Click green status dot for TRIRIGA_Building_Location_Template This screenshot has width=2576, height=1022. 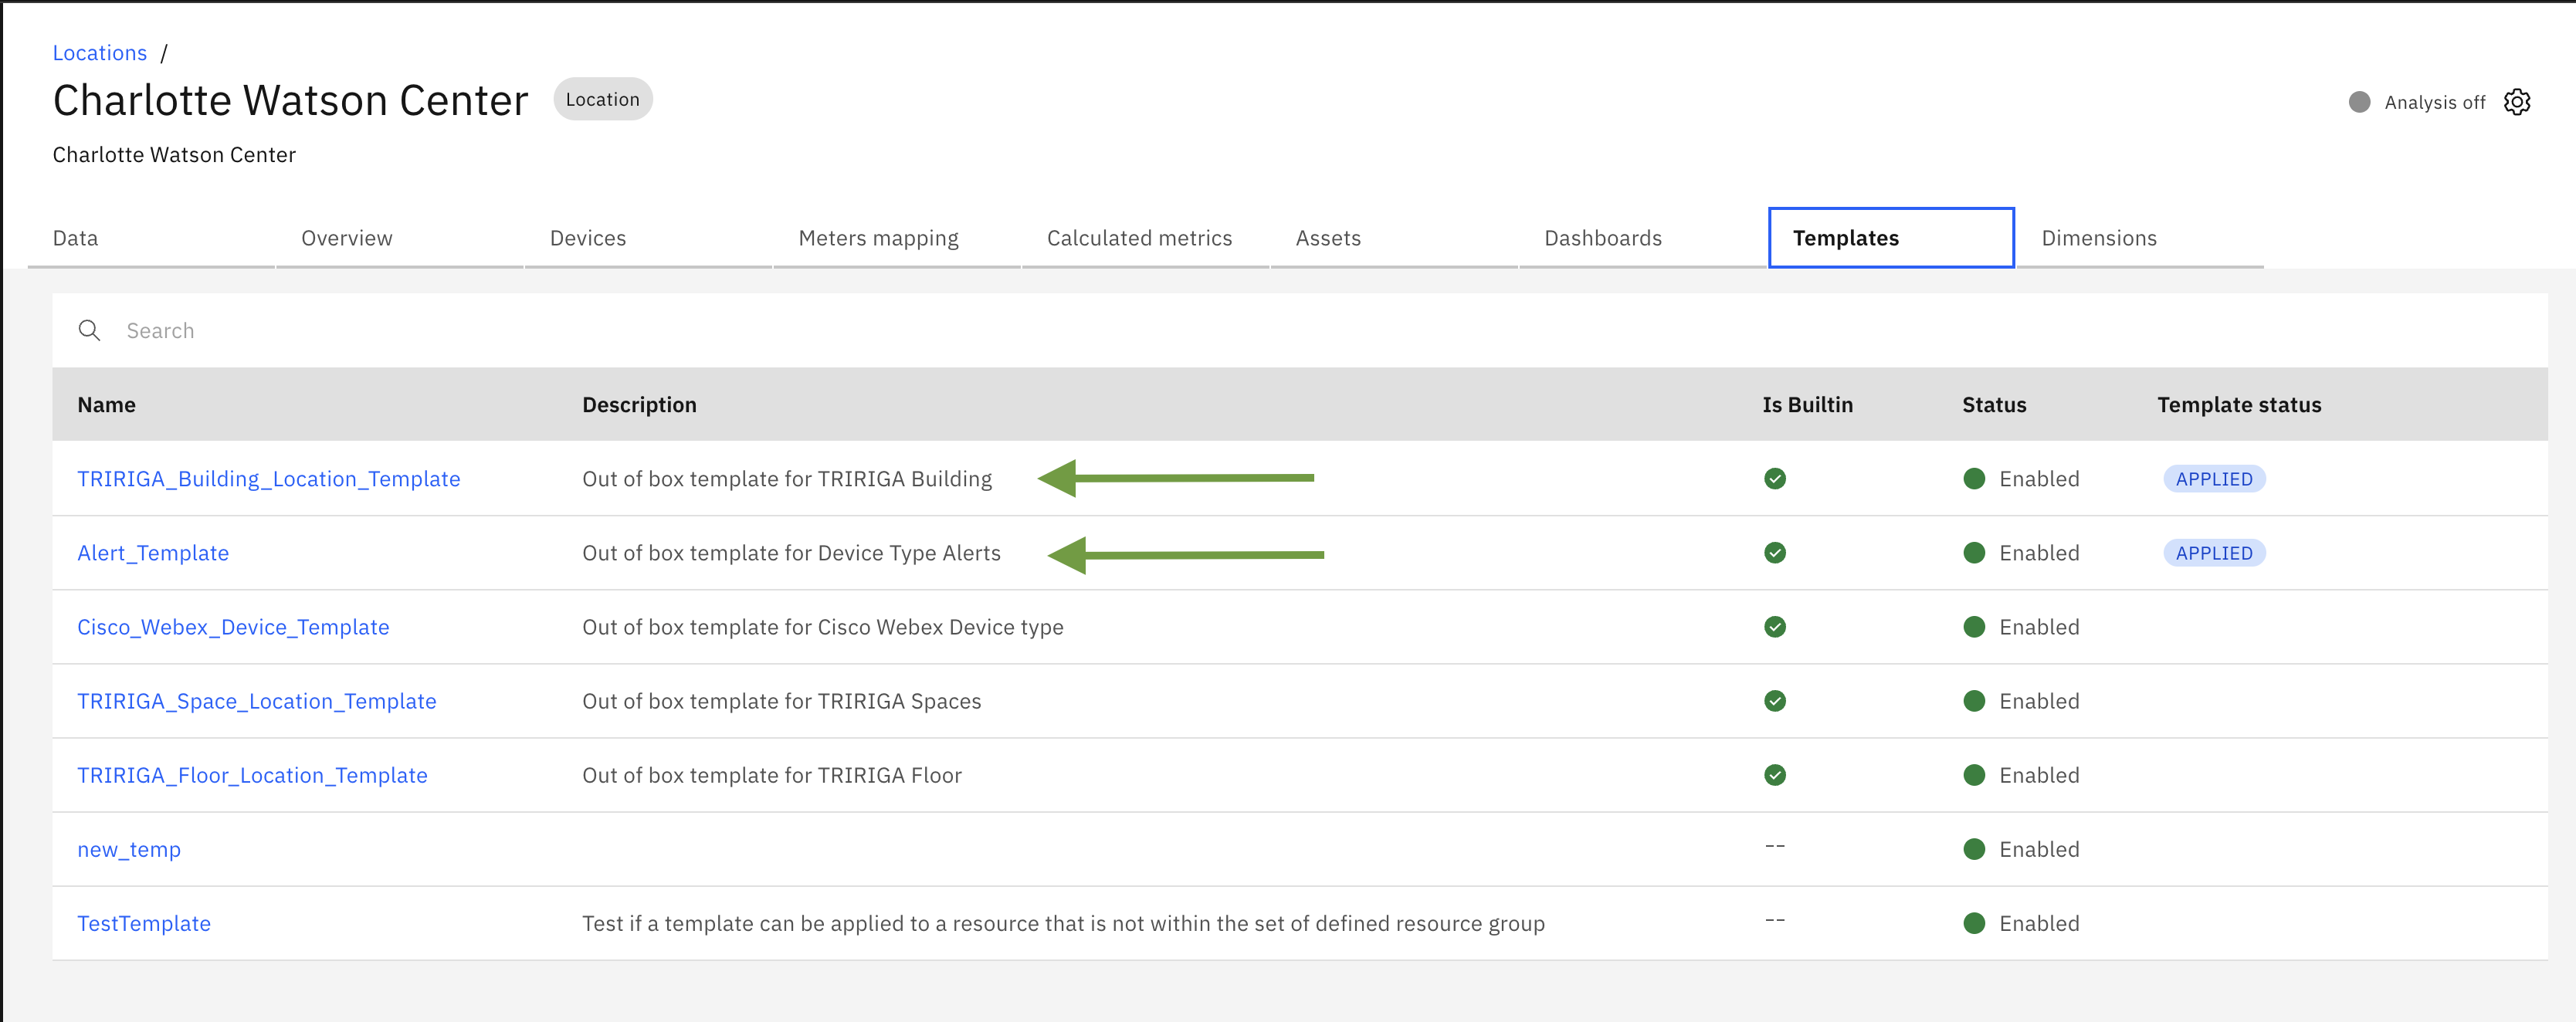(x=1974, y=479)
